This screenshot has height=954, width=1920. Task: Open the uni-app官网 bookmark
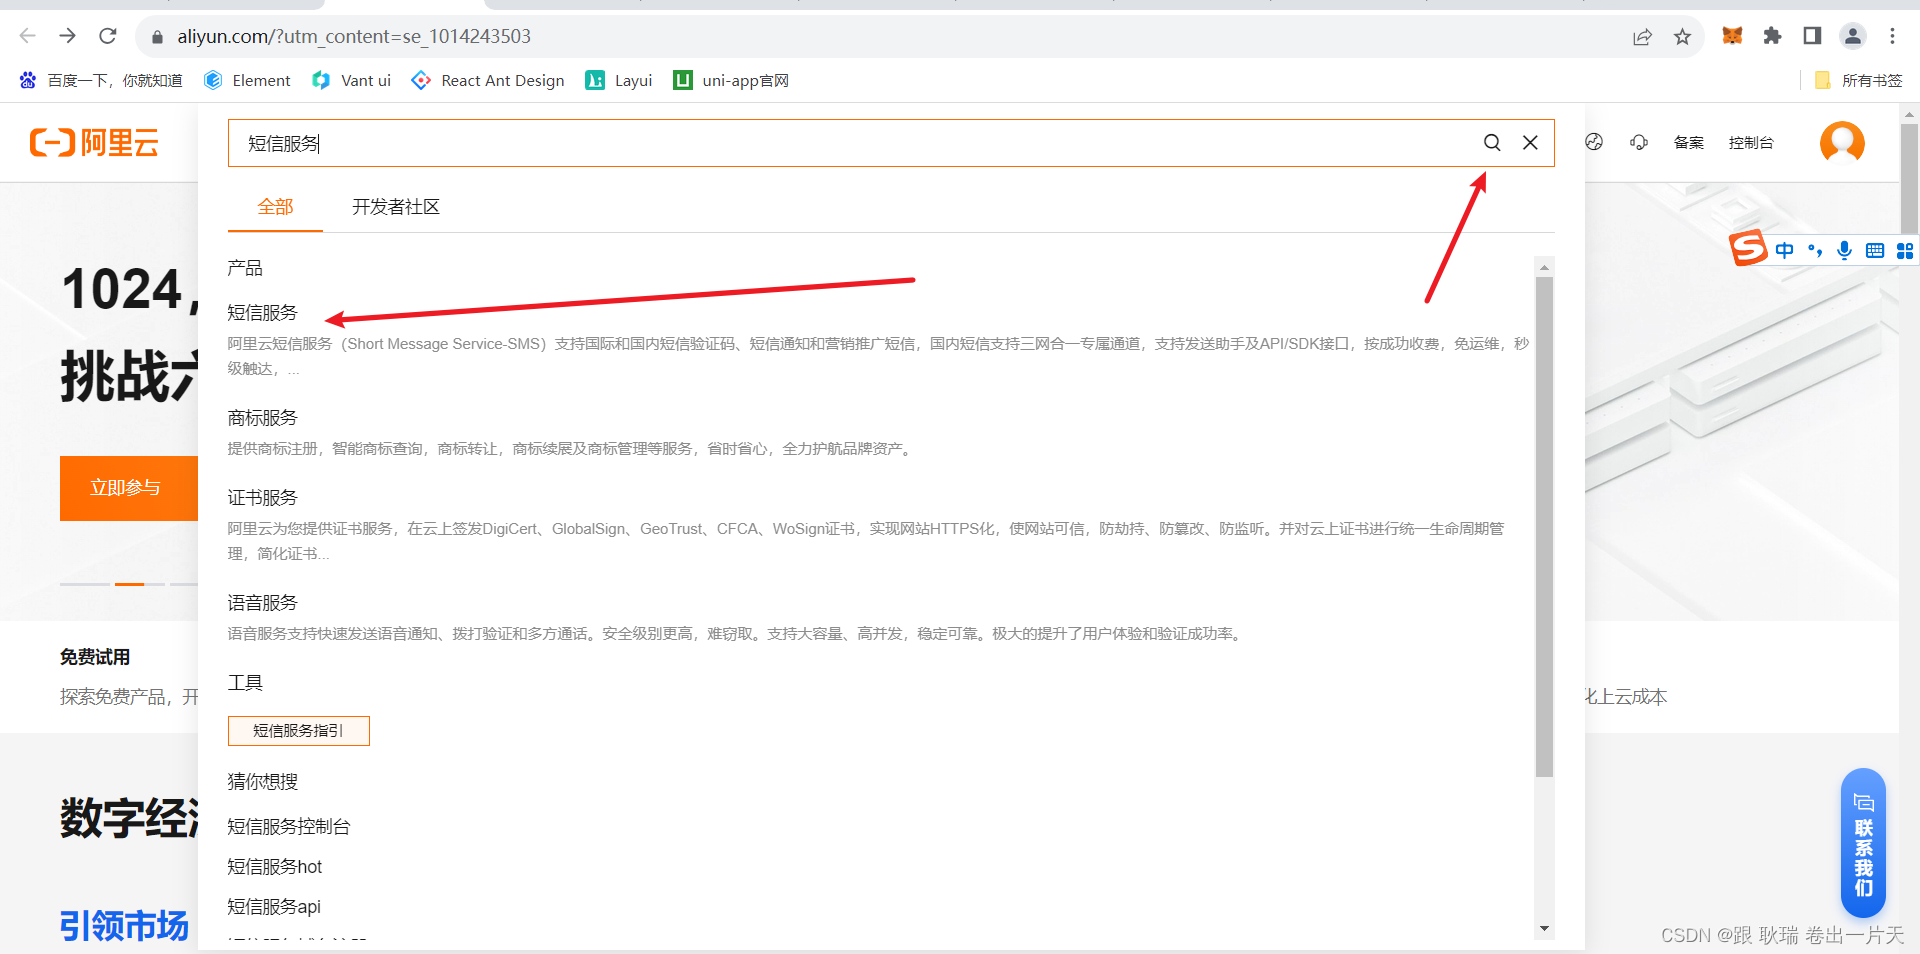pyautogui.click(x=731, y=80)
